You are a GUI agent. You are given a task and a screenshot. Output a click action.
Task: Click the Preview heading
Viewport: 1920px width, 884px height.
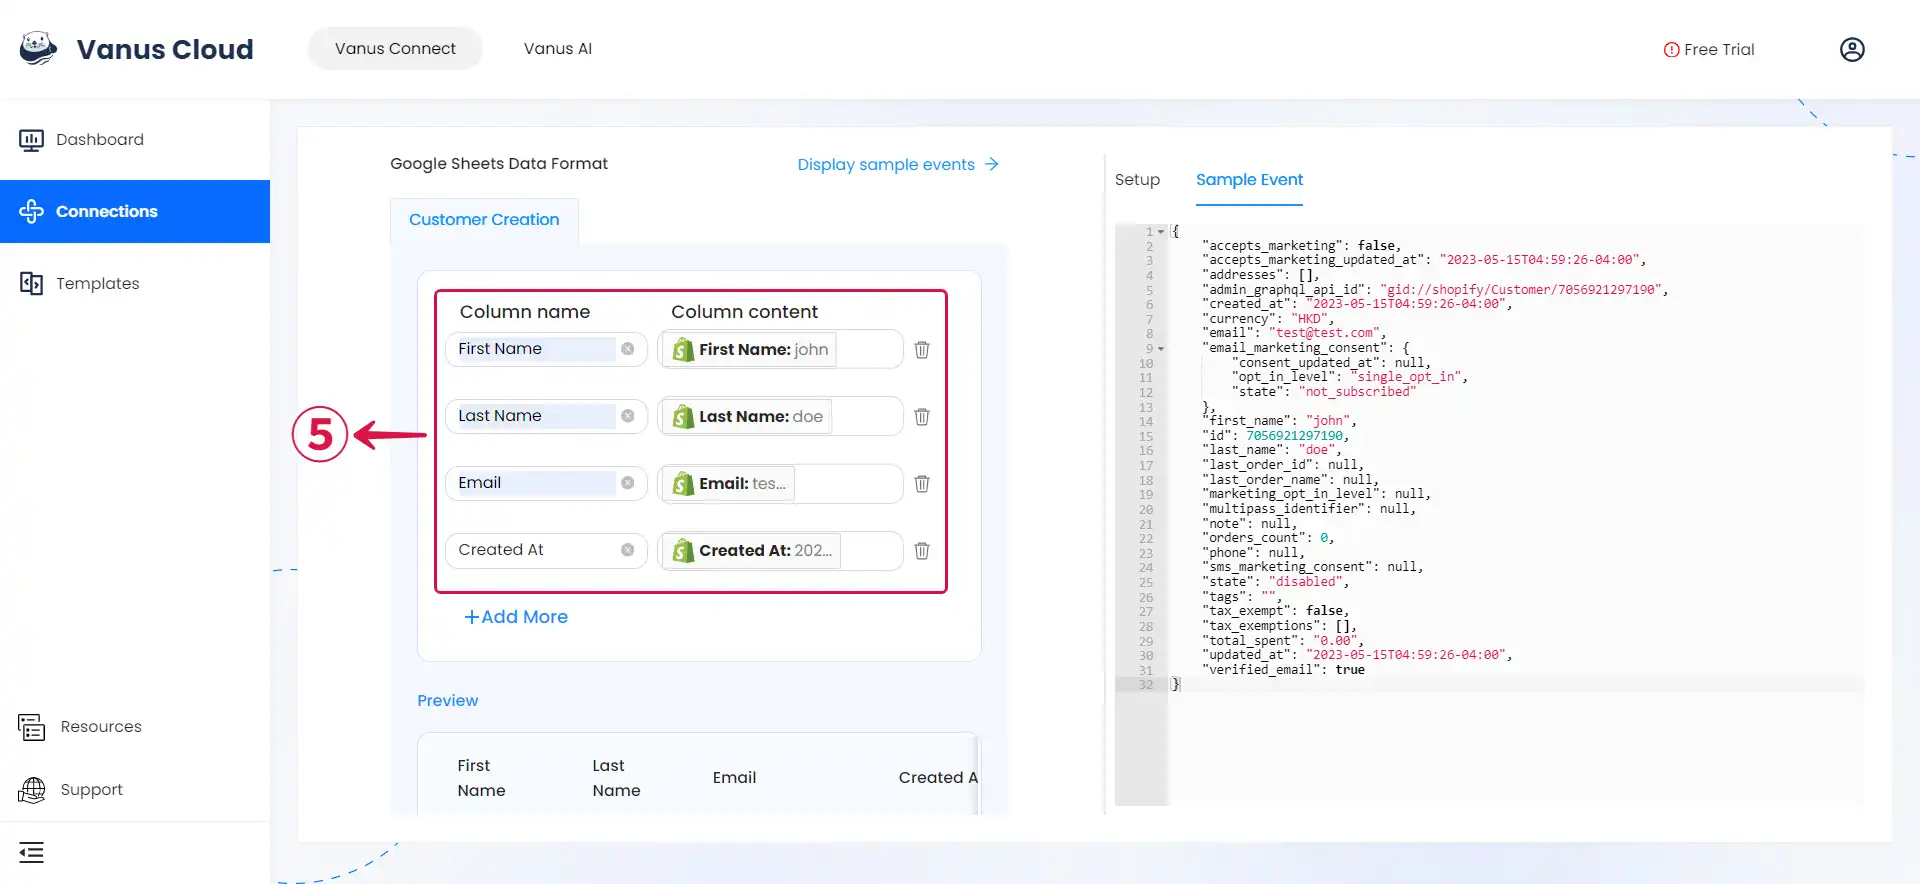[x=448, y=701]
